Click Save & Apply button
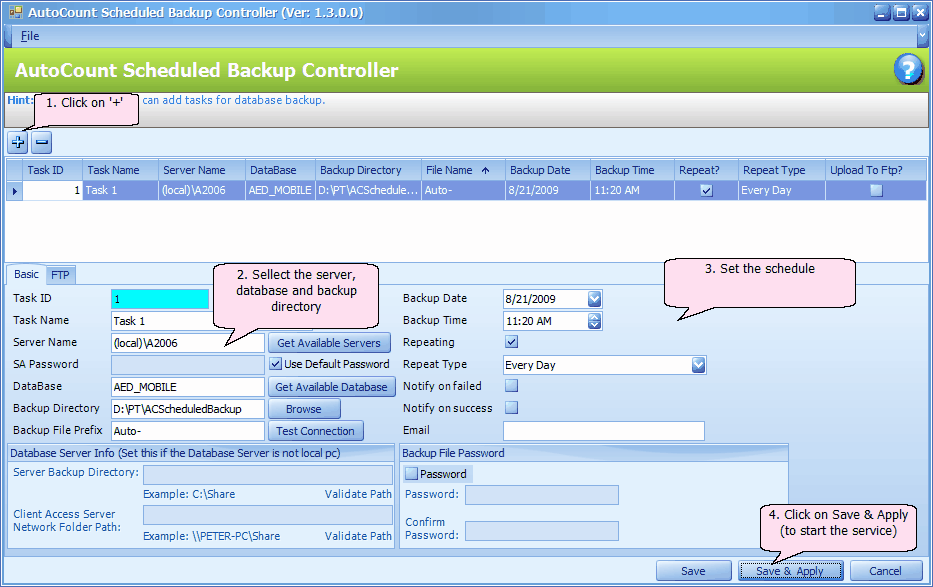 [x=790, y=571]
